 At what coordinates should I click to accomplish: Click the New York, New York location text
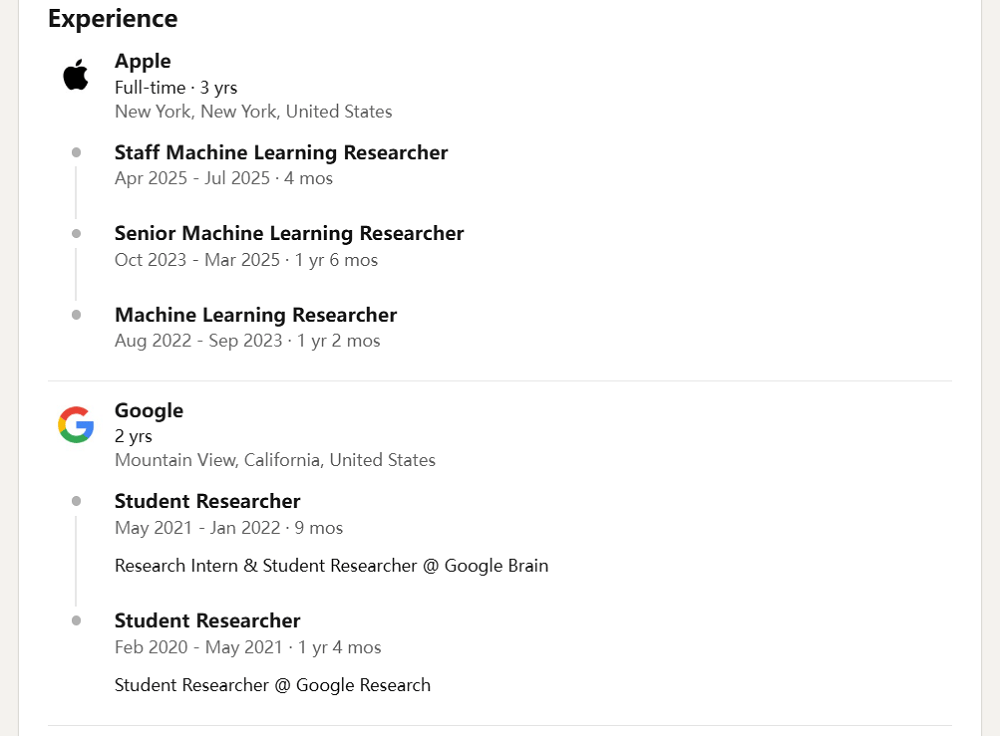pos(253,112)
